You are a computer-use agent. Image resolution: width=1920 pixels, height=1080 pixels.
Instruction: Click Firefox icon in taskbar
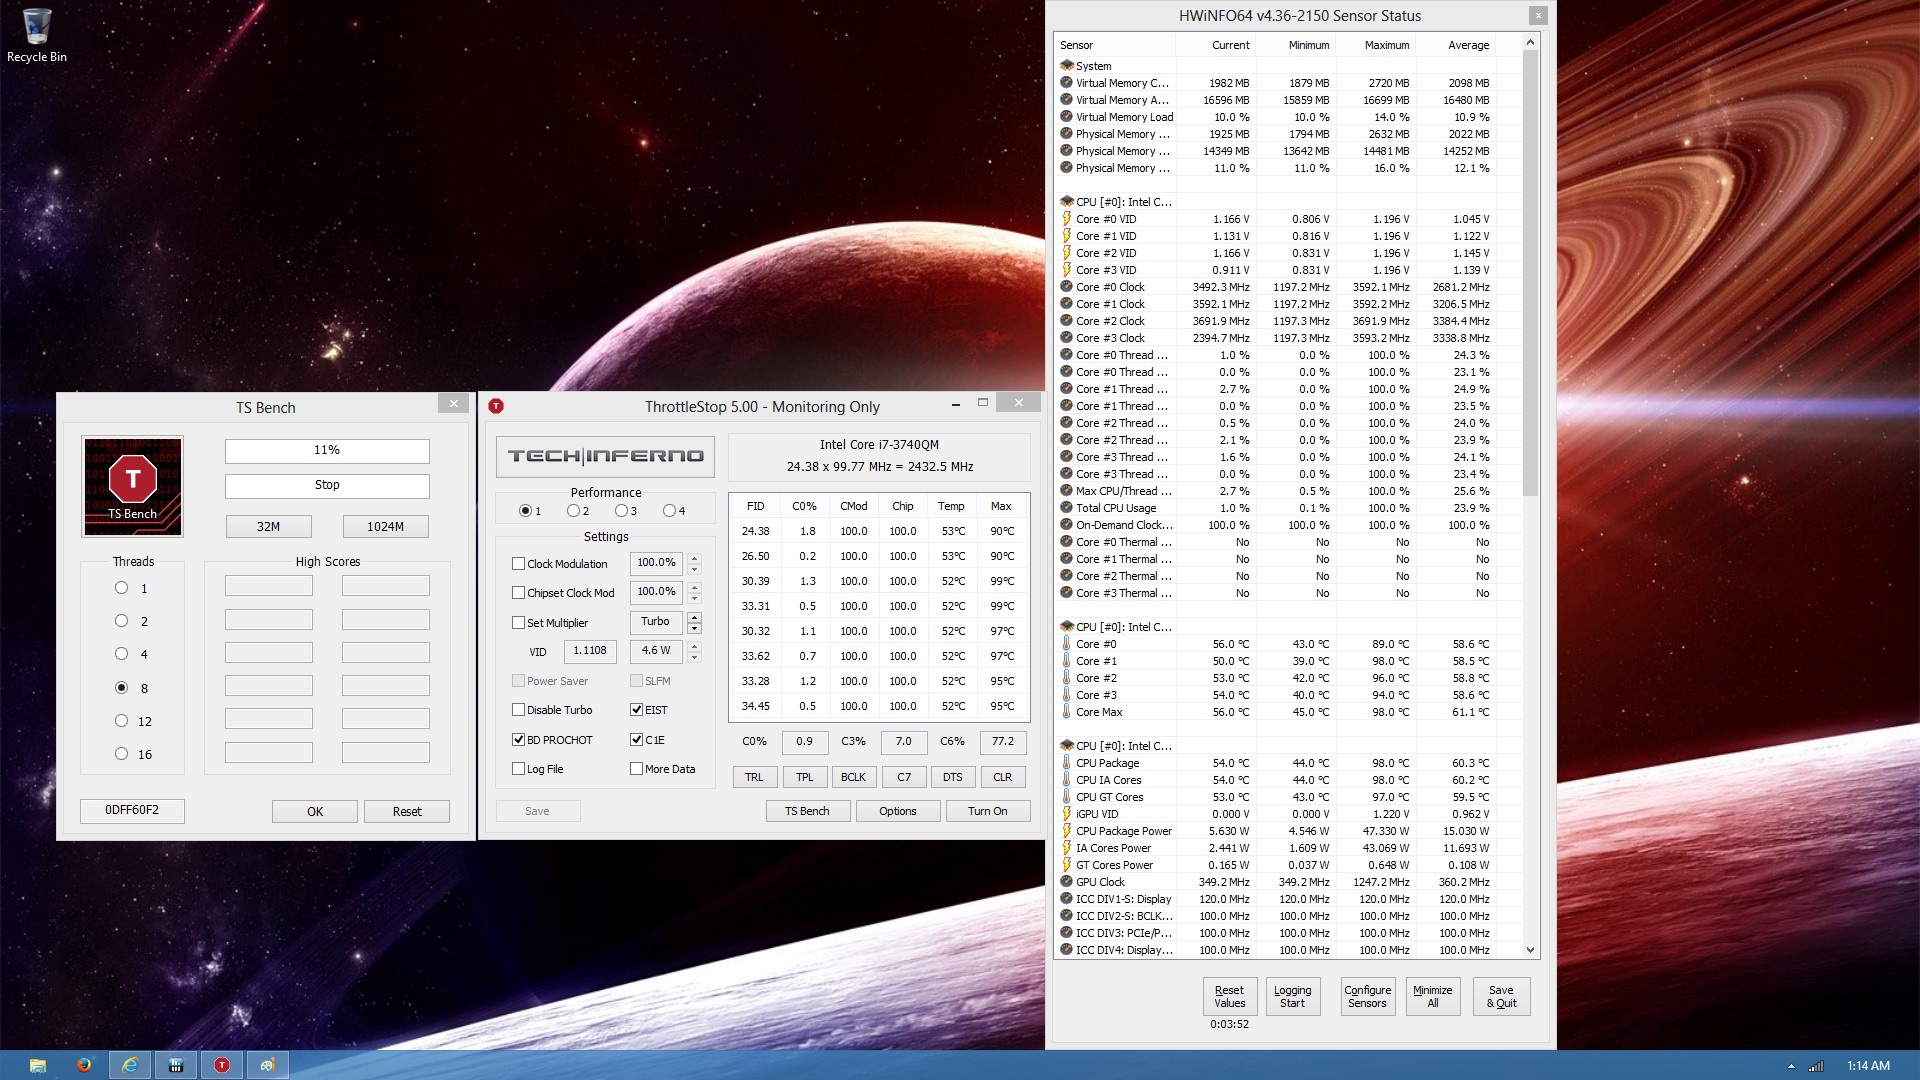(84, 1065)
